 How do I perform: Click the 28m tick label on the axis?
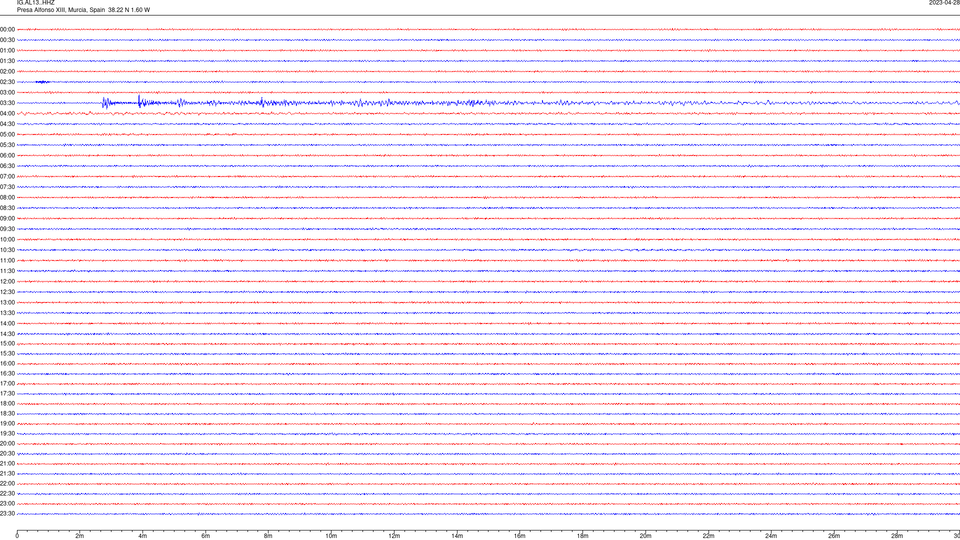click(897, 536)
